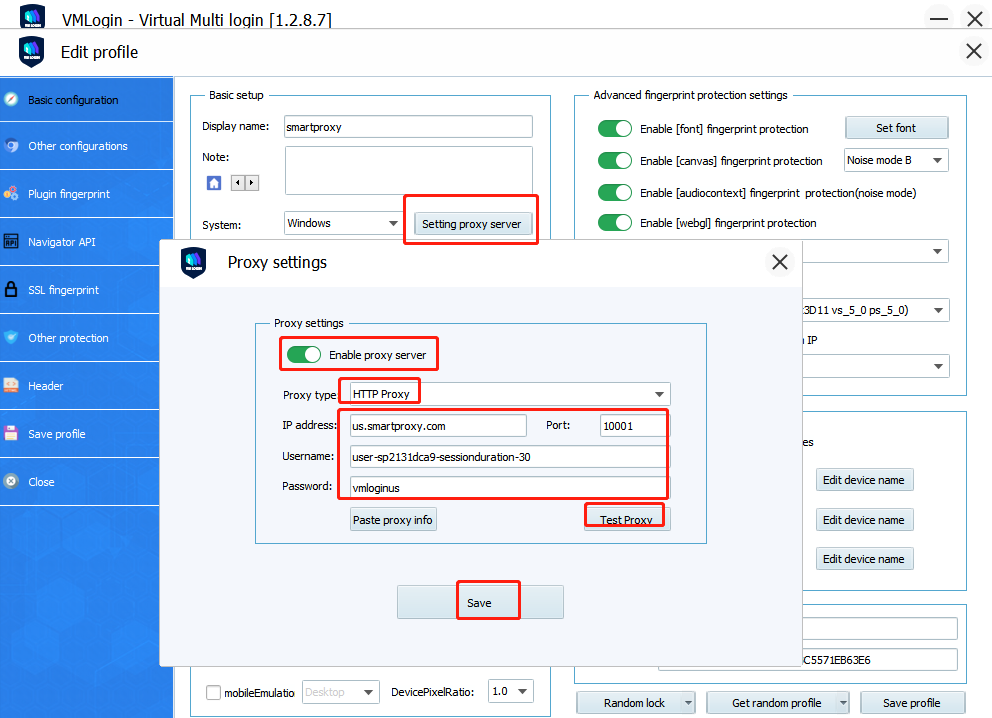Go to SSL fingerprint tab
This screenshot has width=992, height=718.
tap(80, 290)
